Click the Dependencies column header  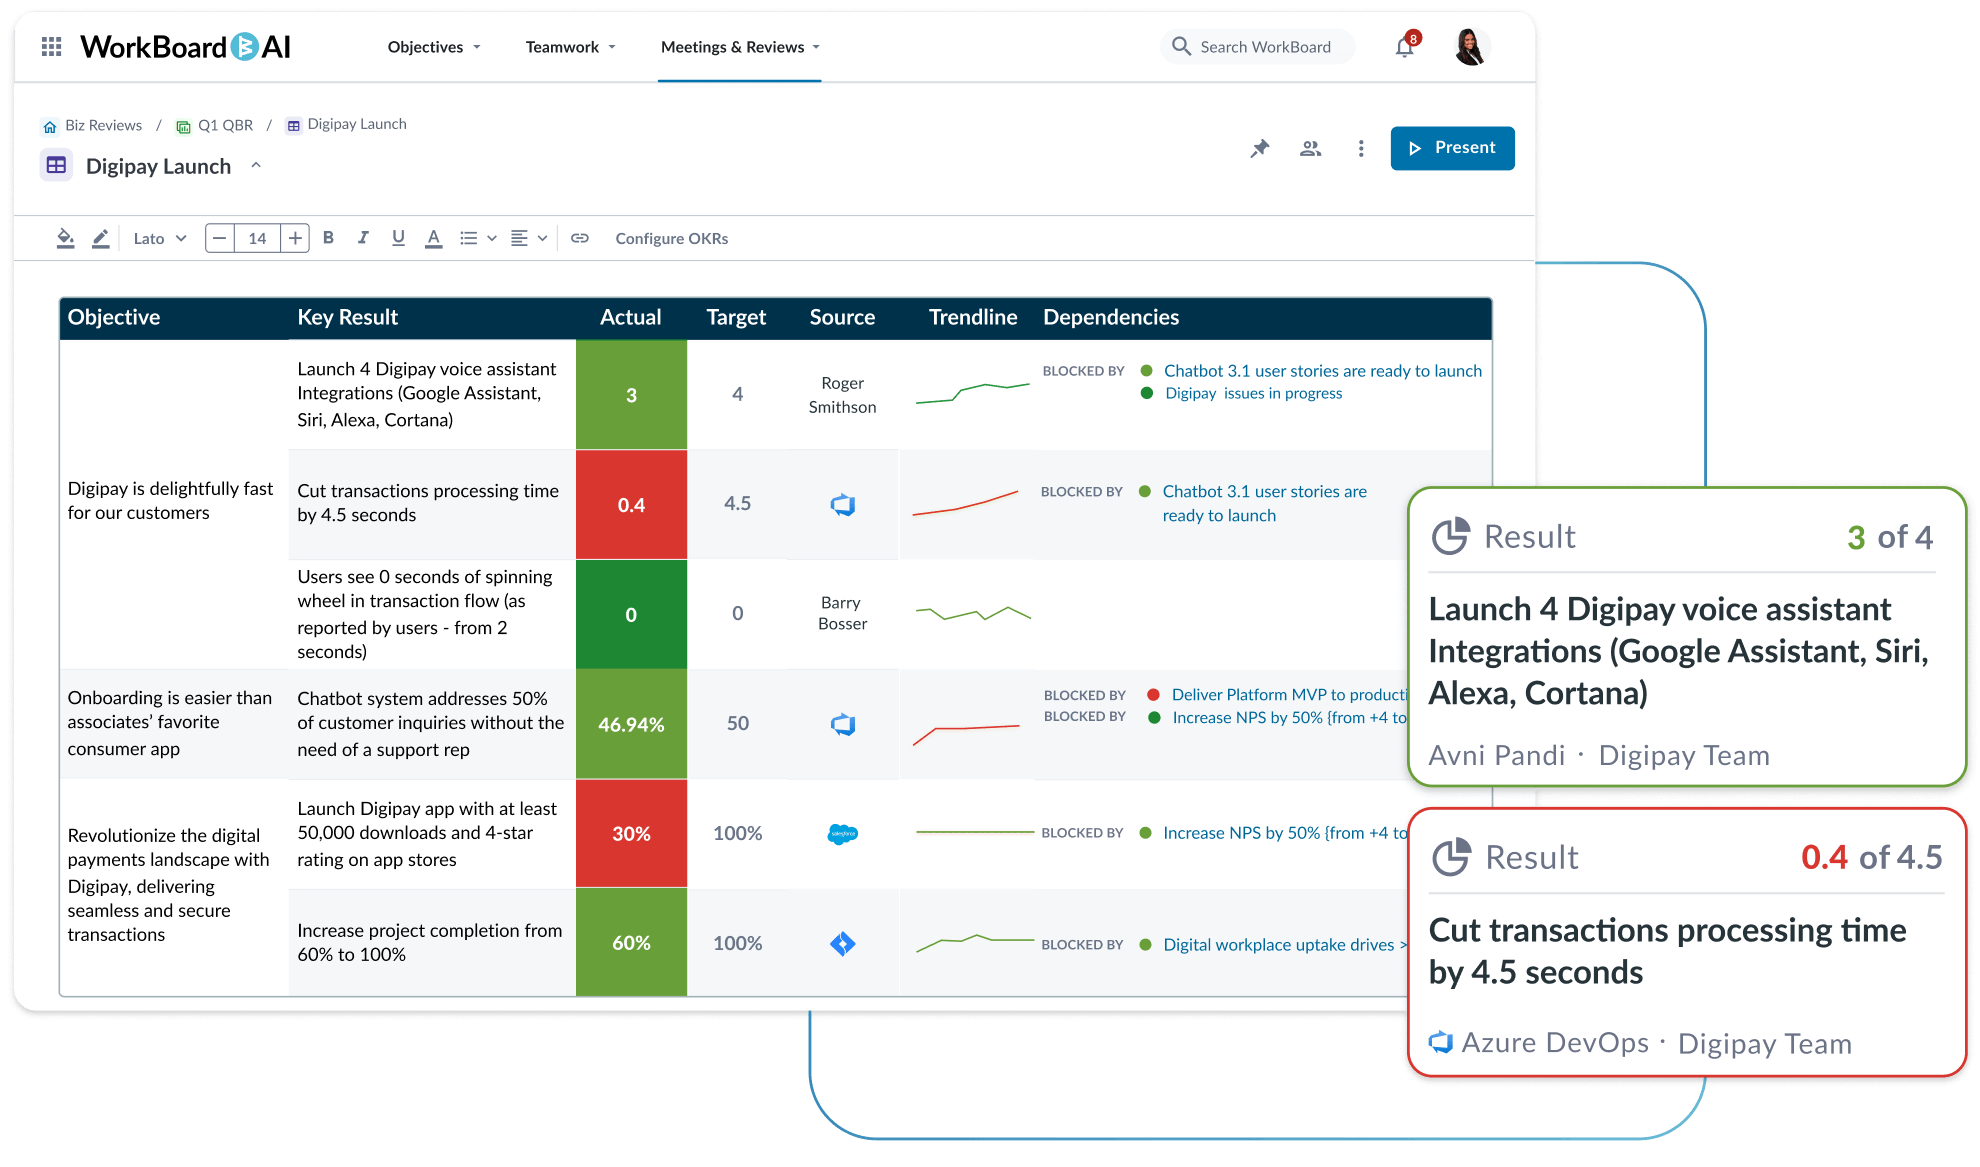(1111, 317)
